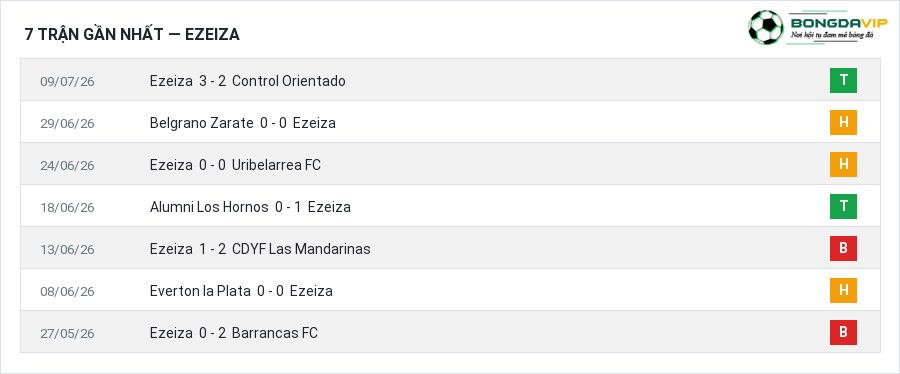Open the Belgrano Zarate 0 - 0 Ezeiza match
This screenshot has width=900, height=374.
[242, 123]
